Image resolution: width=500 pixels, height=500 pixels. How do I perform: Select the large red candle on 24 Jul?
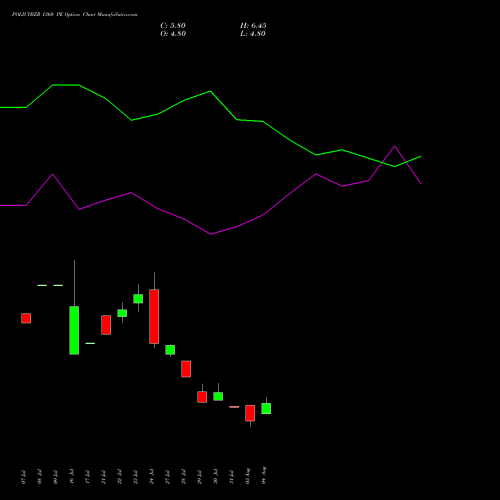(x=154, y=316)
